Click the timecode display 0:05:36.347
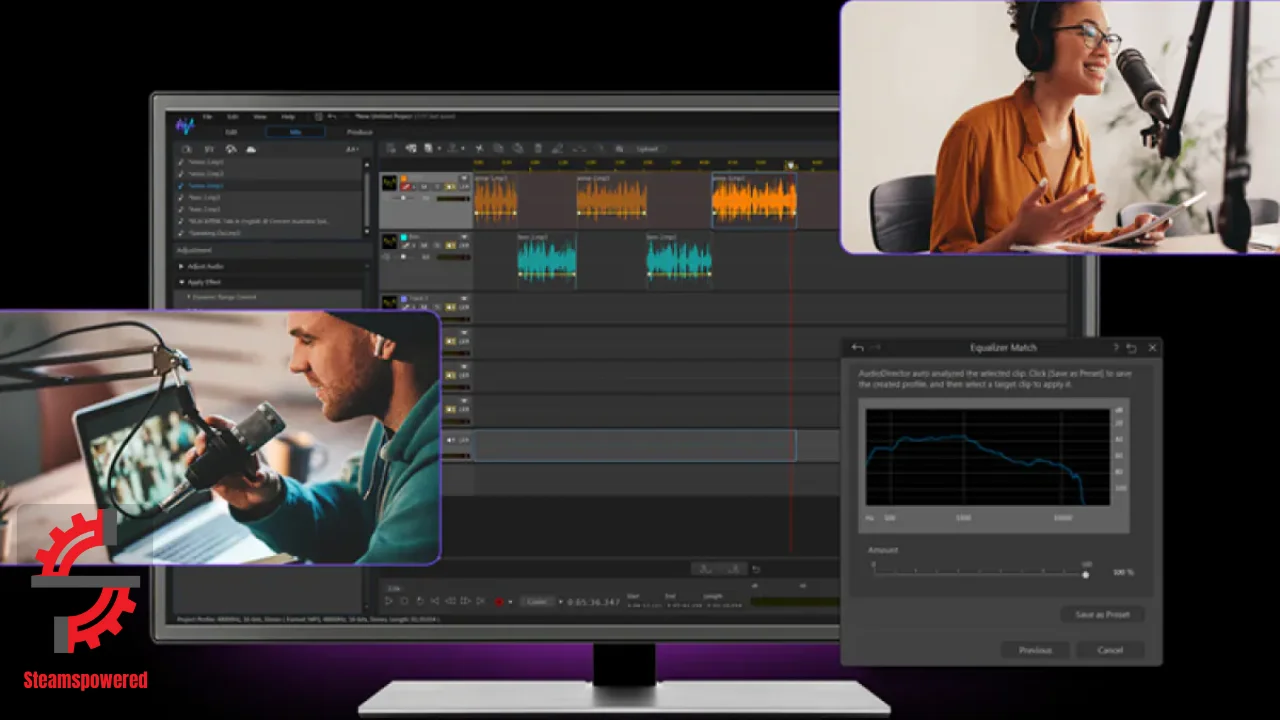The height and width of the screenshot is (720, 1280). coord(593,602)
